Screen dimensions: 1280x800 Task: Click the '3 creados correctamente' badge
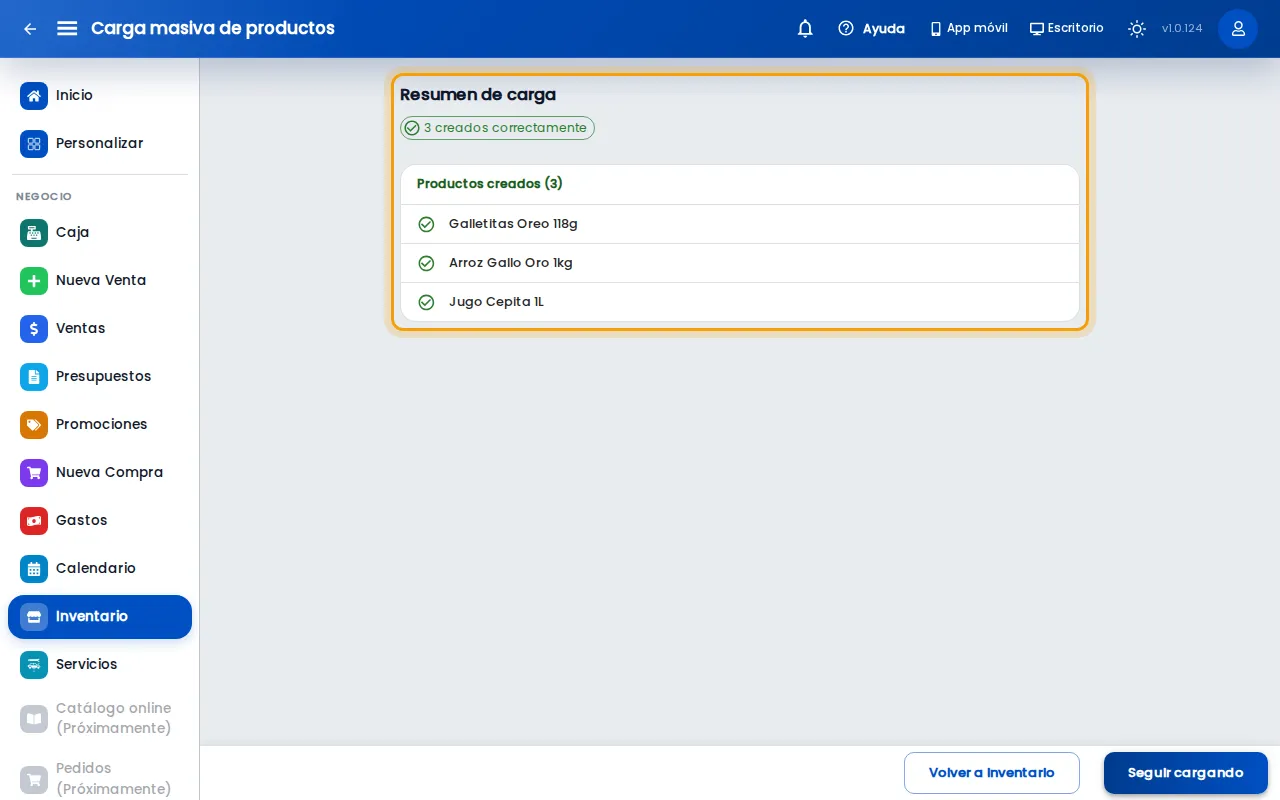tap(497, 128)
